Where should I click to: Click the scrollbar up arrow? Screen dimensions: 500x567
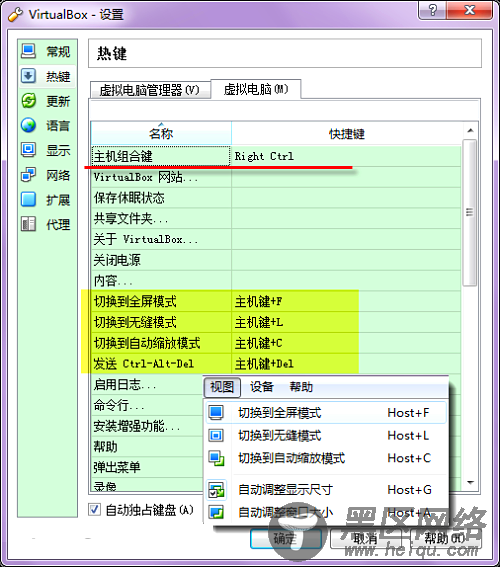[x=470, y=131]
